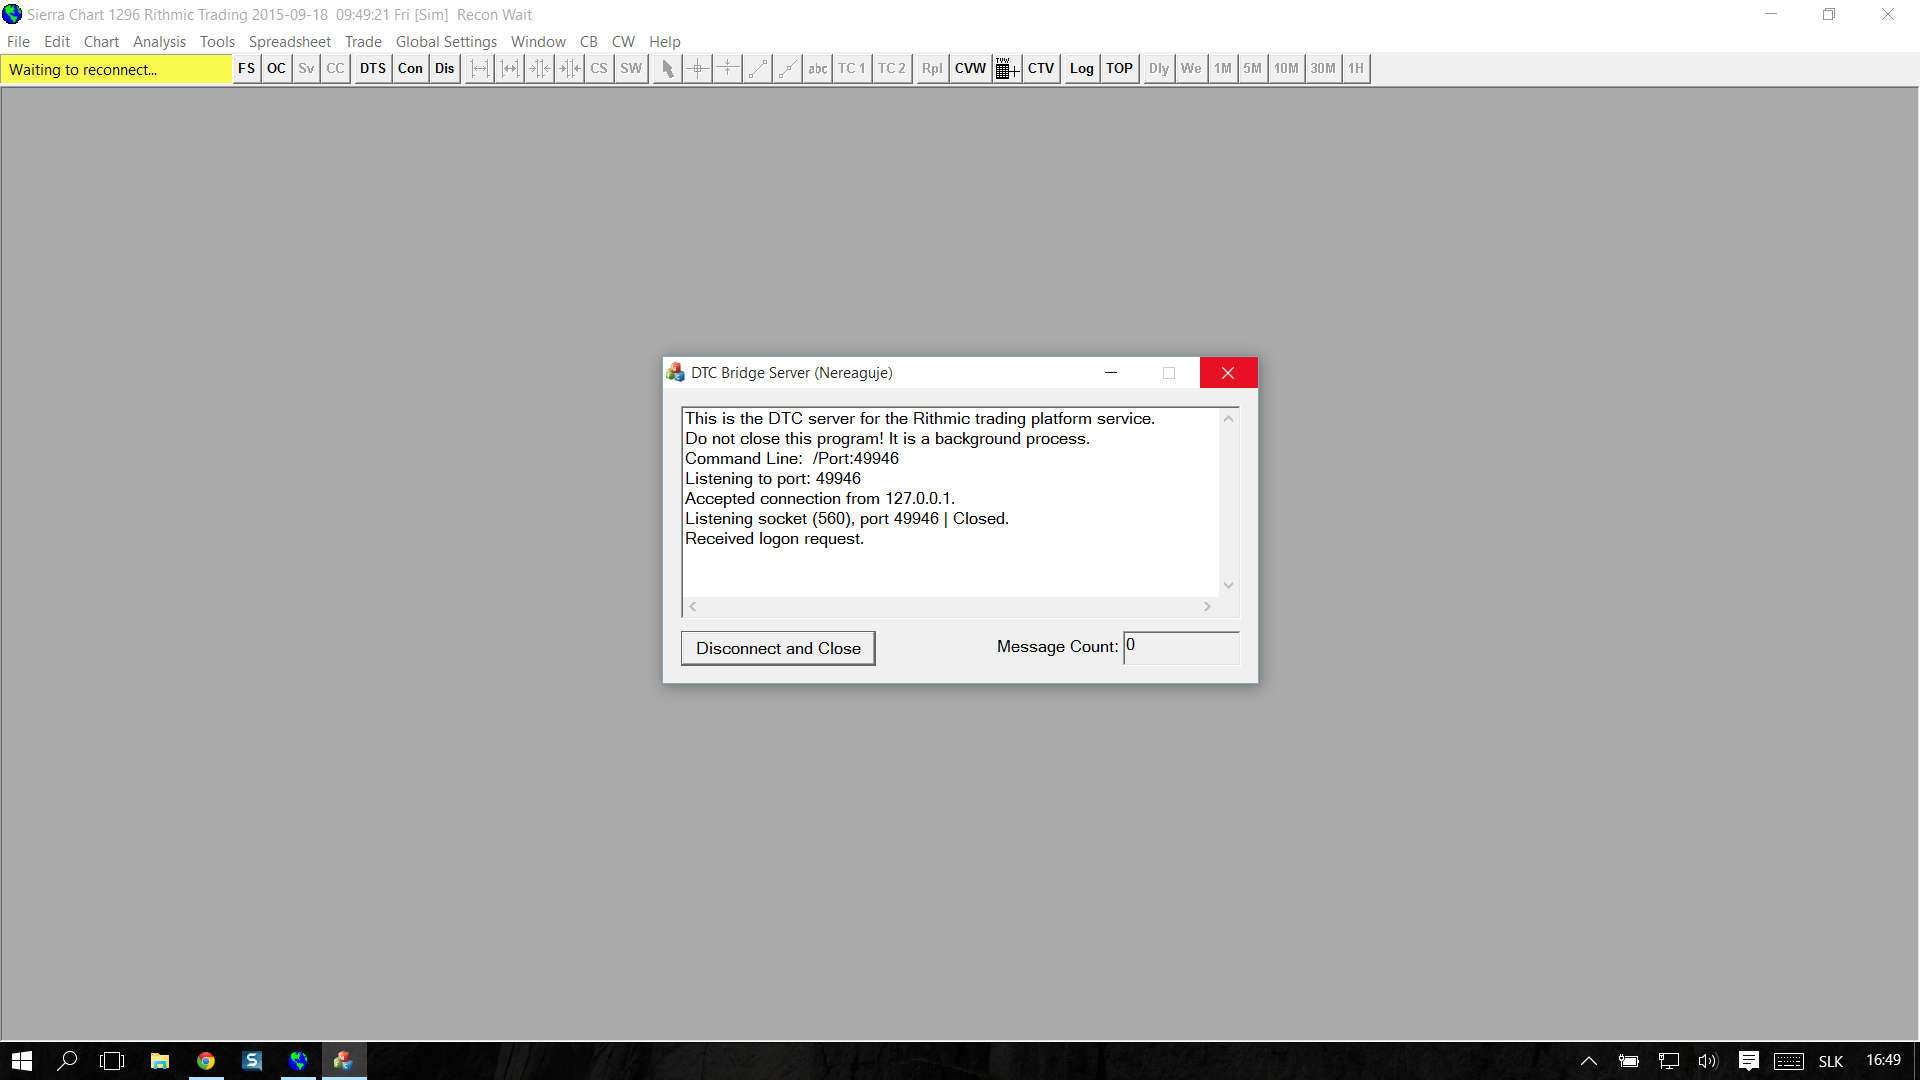Select the pointer tool in toolbar

click(x=667, y=69)
